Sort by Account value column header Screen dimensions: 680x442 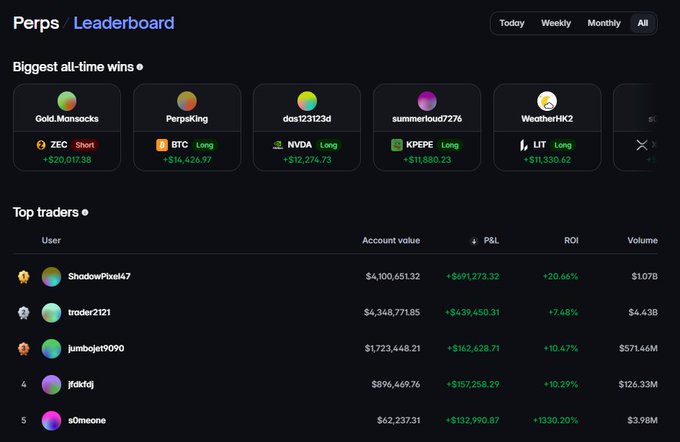click(x=391, y=240)
